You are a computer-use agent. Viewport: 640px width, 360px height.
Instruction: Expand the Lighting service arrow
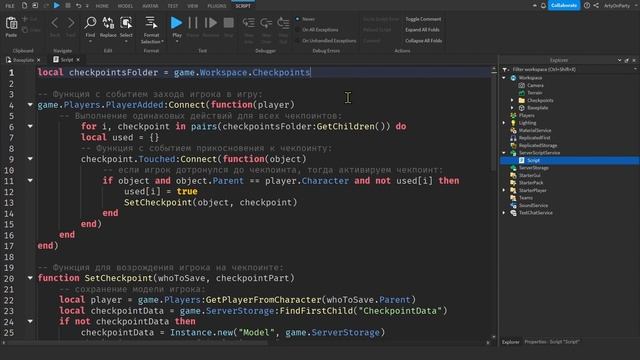[504, 123]
